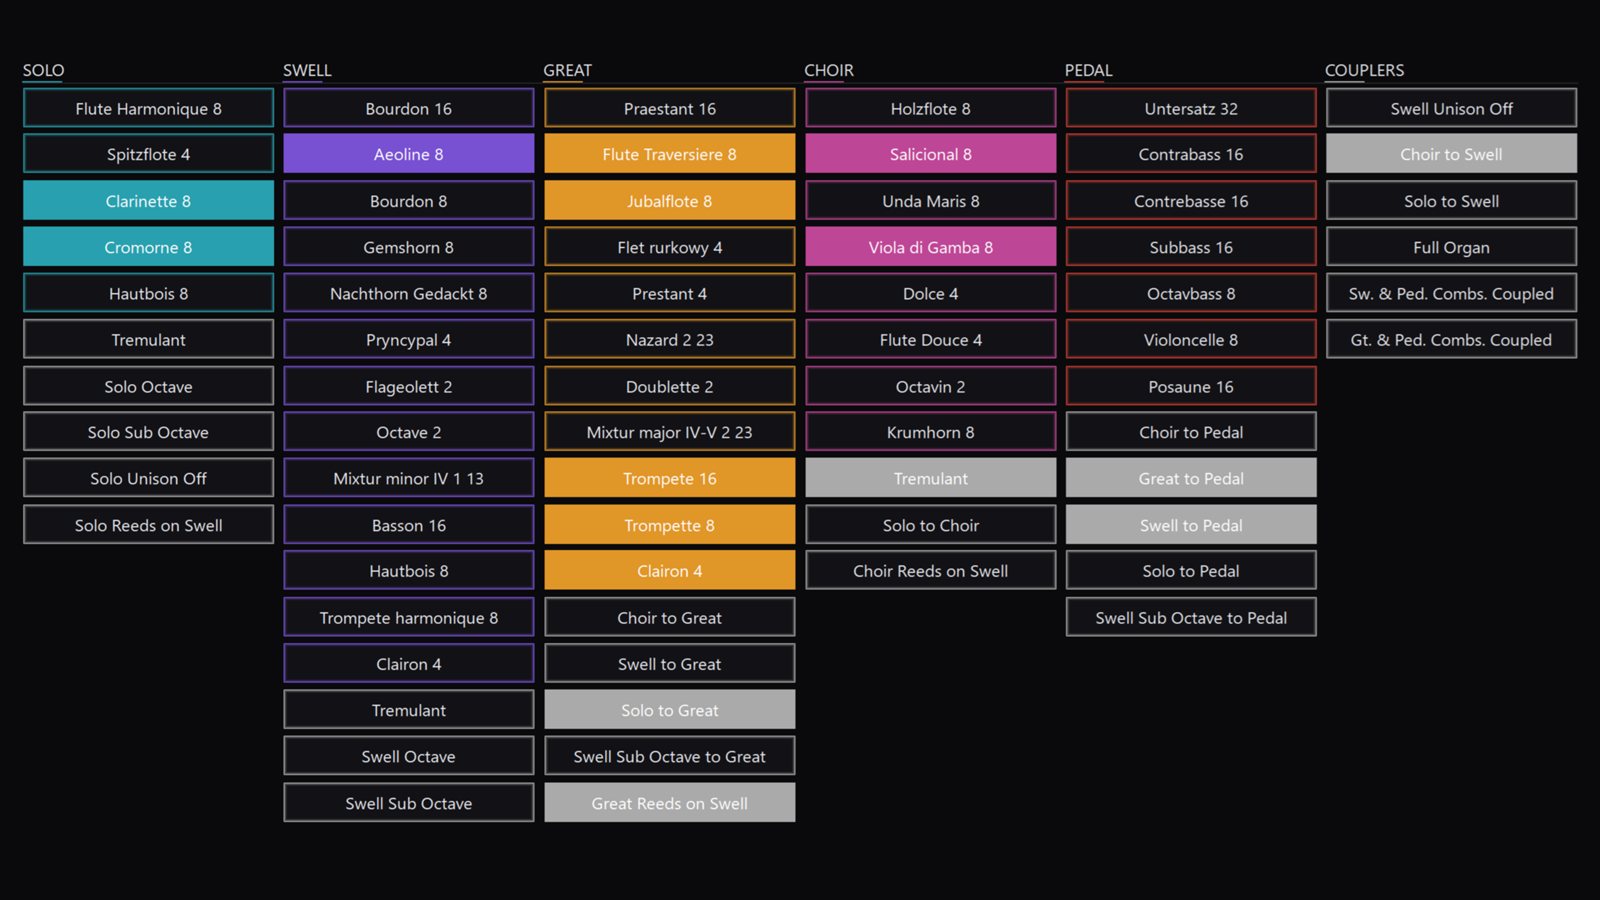Activate the Spitzflote 4 stop

148,154
